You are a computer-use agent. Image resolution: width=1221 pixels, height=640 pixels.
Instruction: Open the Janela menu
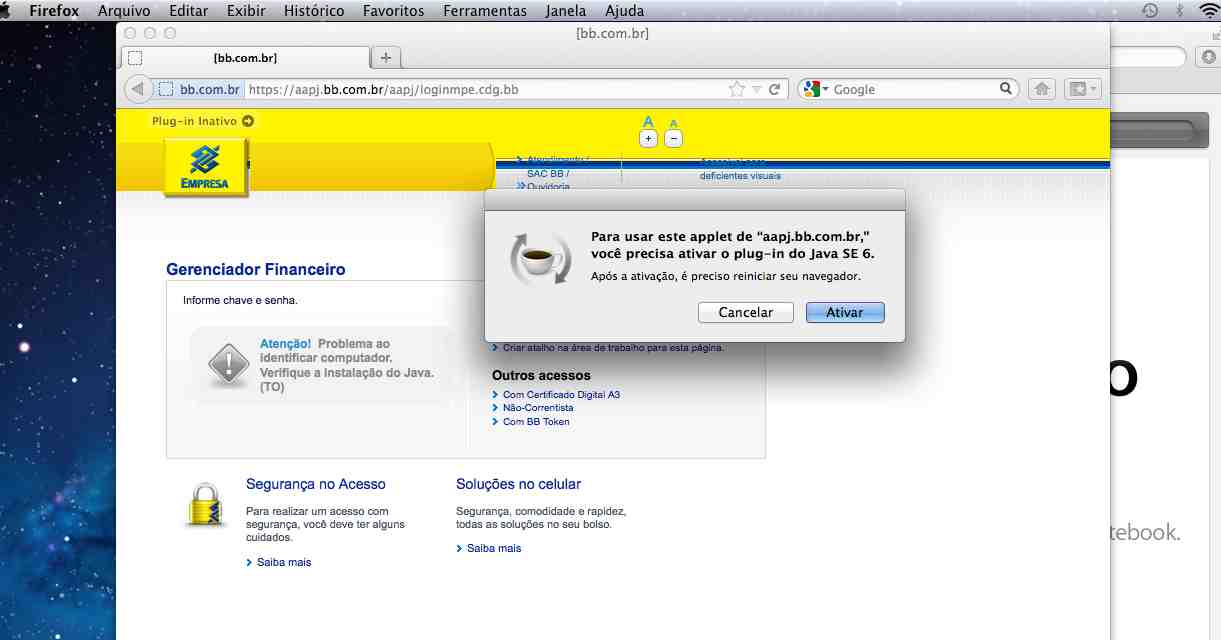(x=566, y=11)
